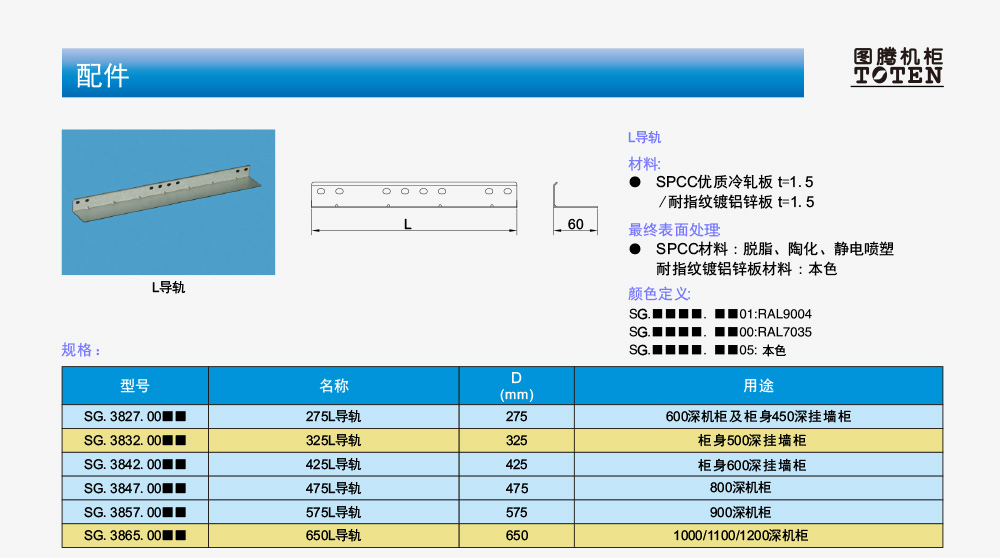Click the 配件 header title
The width and height of the screenshot is (1000, 558).
point(103,75)
